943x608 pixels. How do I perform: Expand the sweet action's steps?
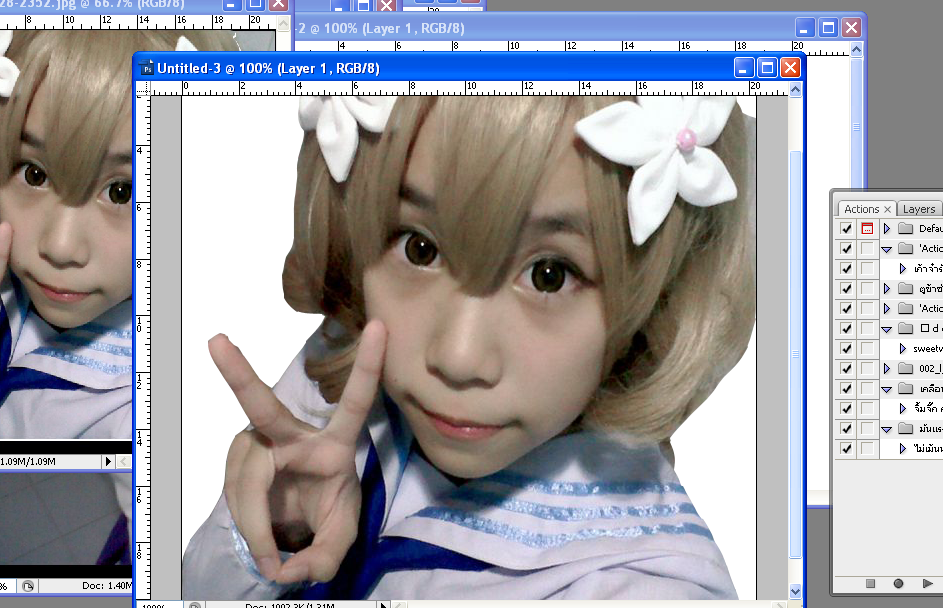click(x=902, y=348)
